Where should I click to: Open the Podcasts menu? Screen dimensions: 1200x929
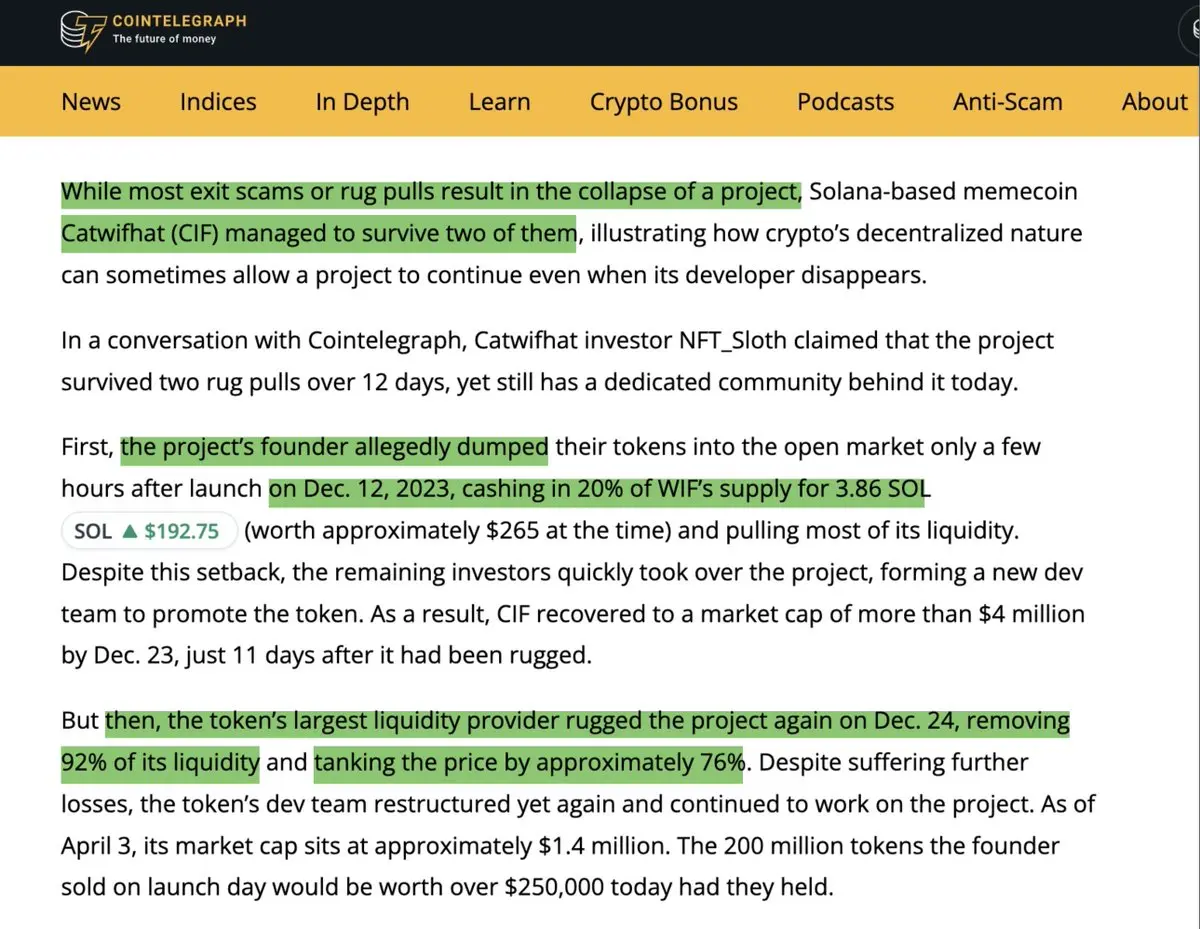845,102
